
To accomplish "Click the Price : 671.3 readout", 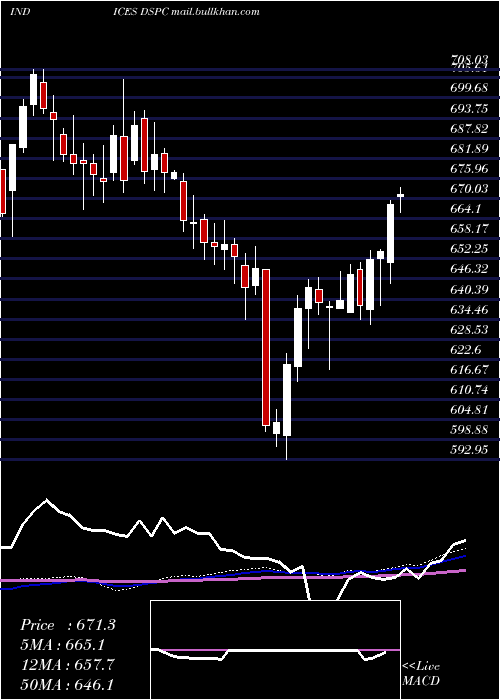I will click(x=68, y=625).
